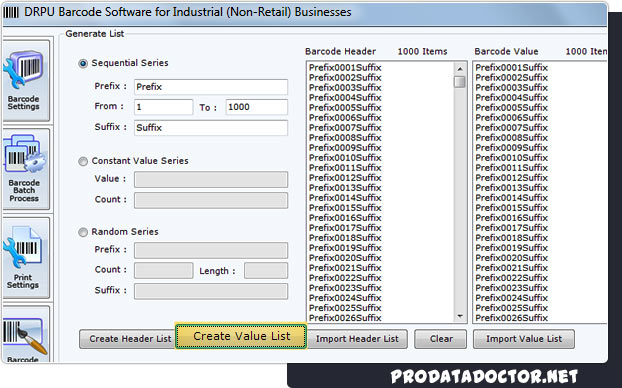The height and width of the screenshot is (388, 622).
Task: Click the From value field
Action: pyautogui.click(x=163, y=107)
